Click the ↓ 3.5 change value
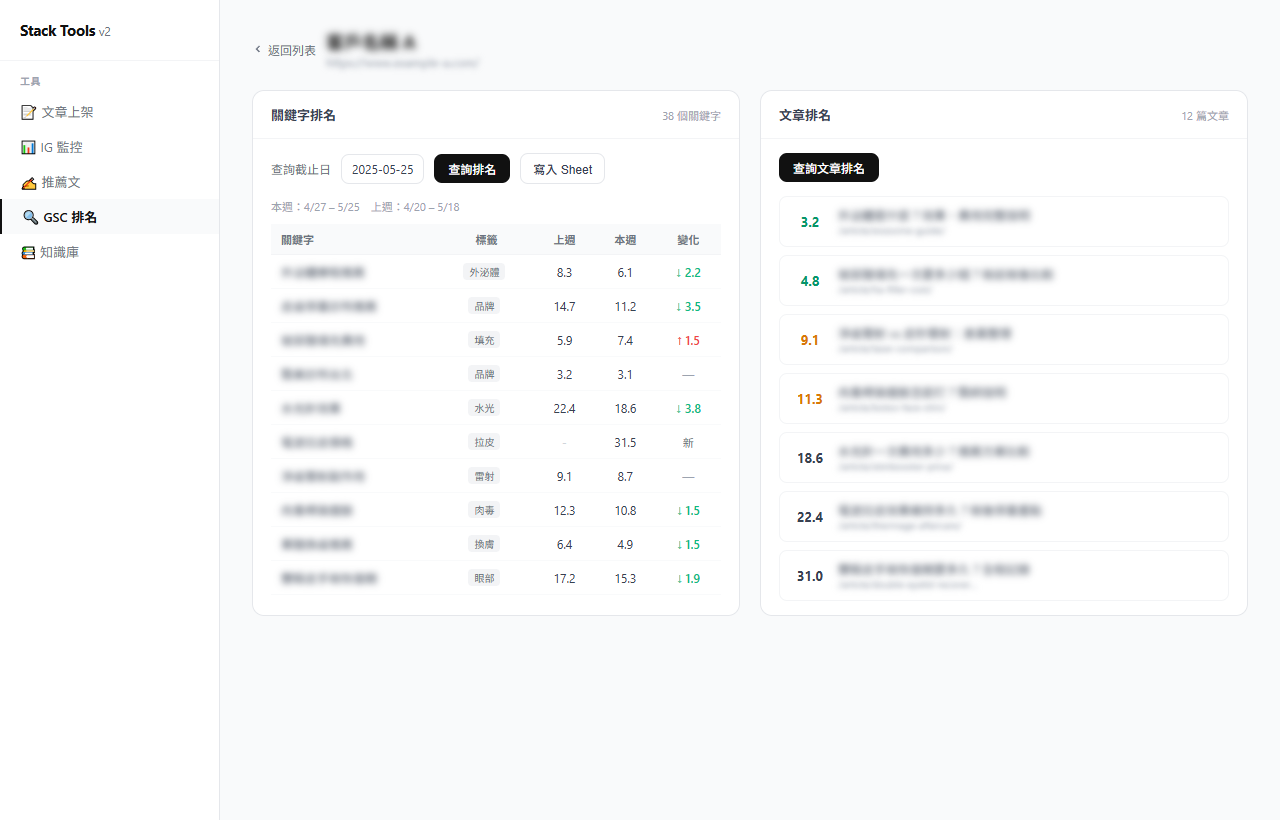This screenshot has width=1280, height=820. coord(688,306)
